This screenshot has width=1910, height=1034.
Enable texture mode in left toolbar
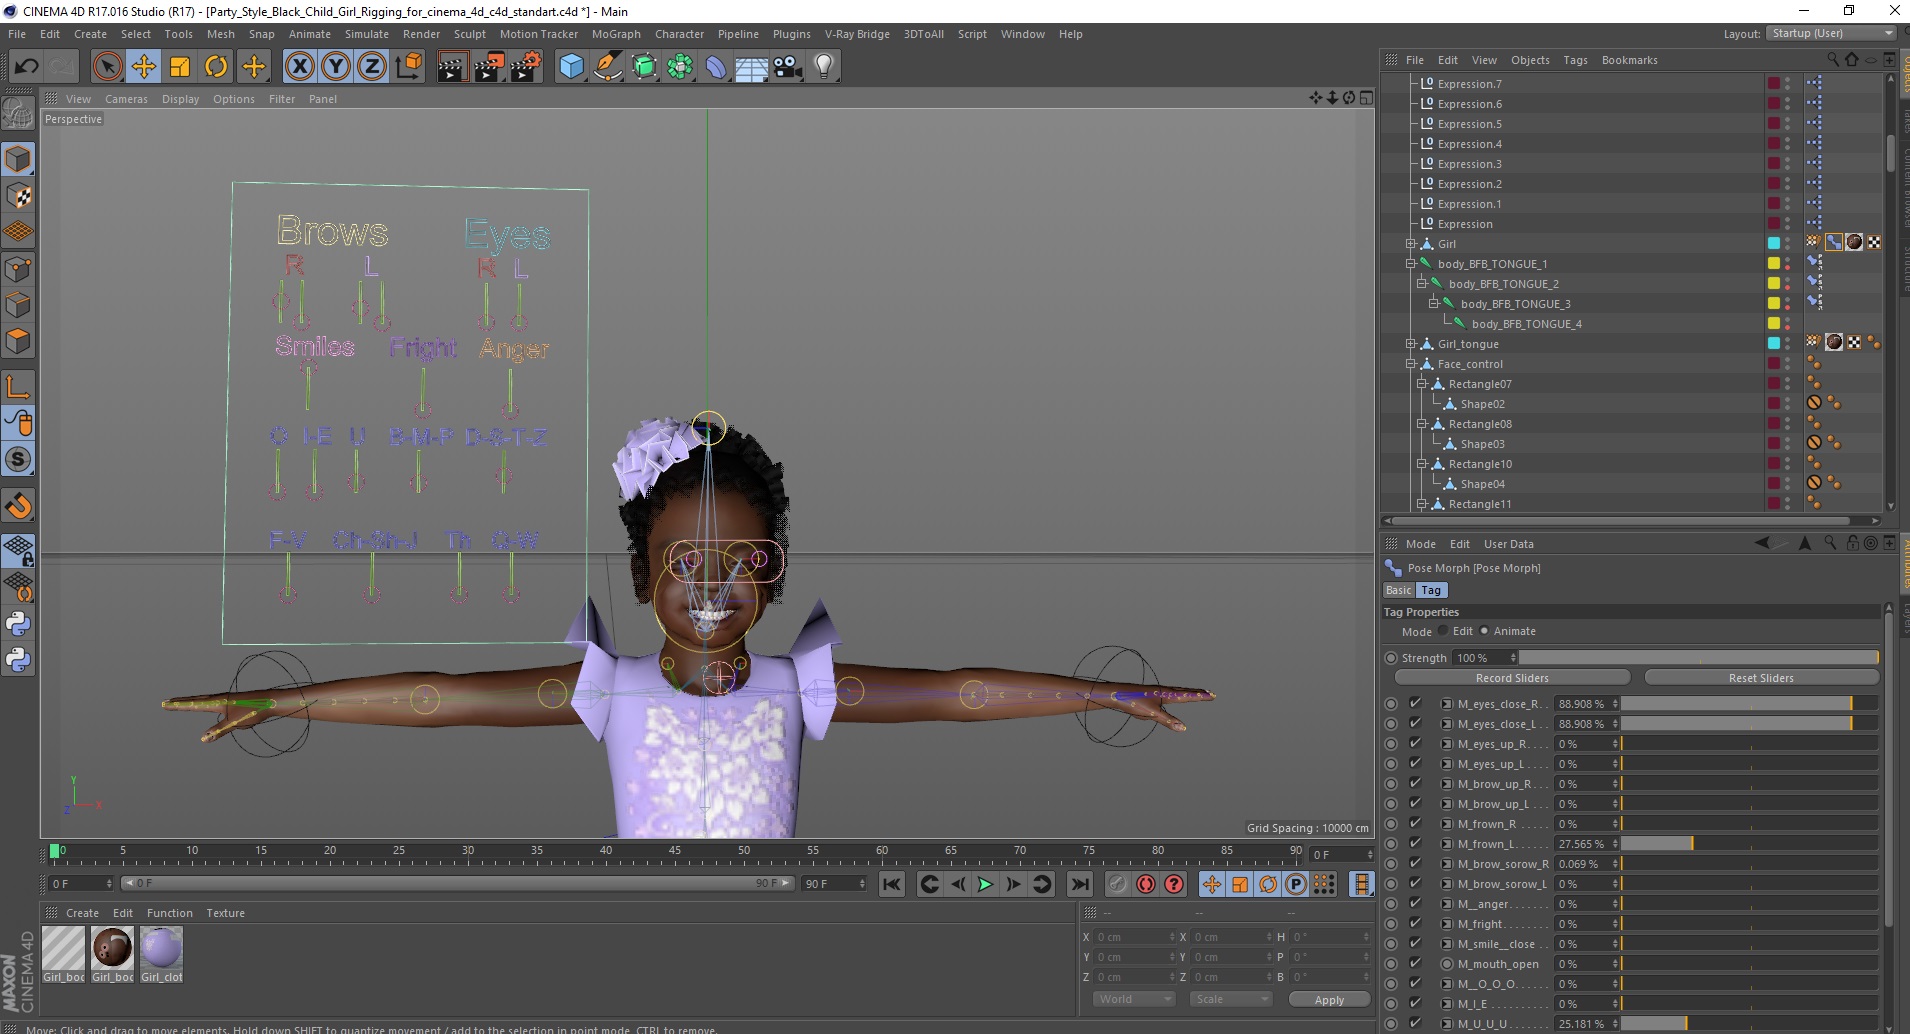(18, 196)
